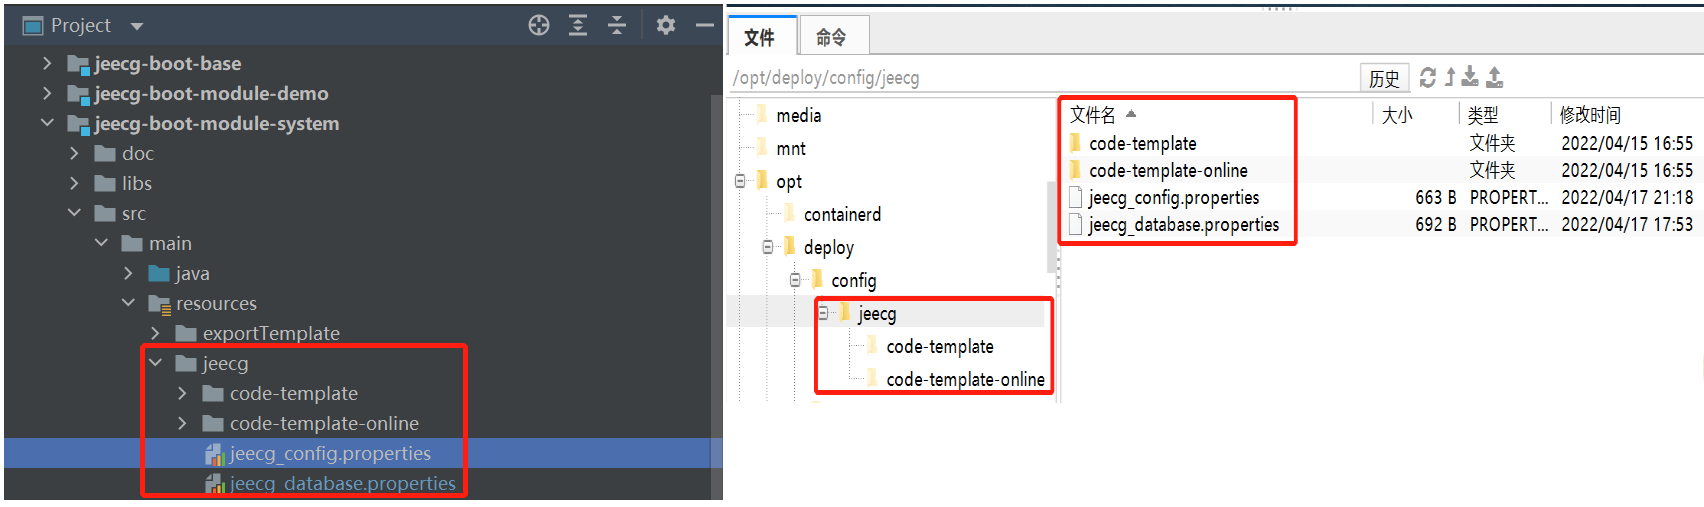
Task: Click the jeecg_config.properties file icon in Project
Action: [x=214, y=454]
